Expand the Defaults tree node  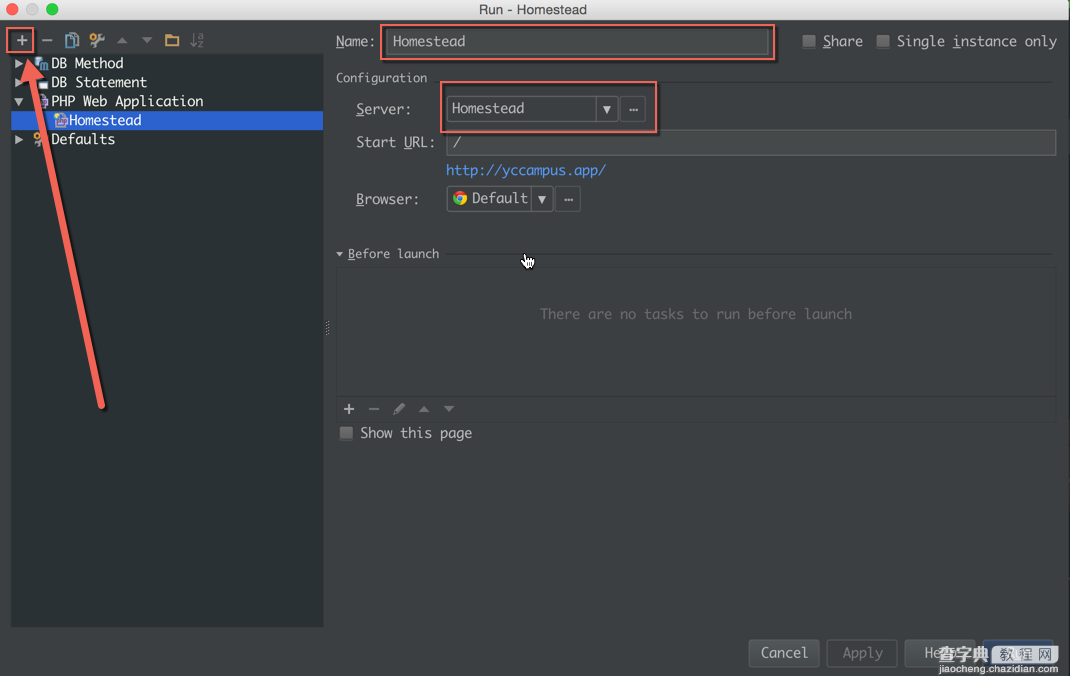point(19,140)
